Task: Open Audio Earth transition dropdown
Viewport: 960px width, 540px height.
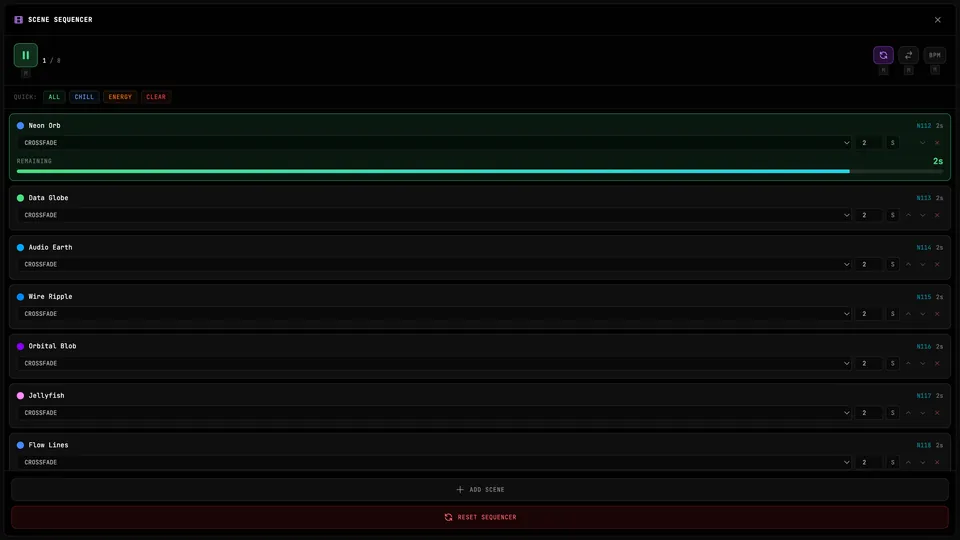Action: [x=435, y=264]
